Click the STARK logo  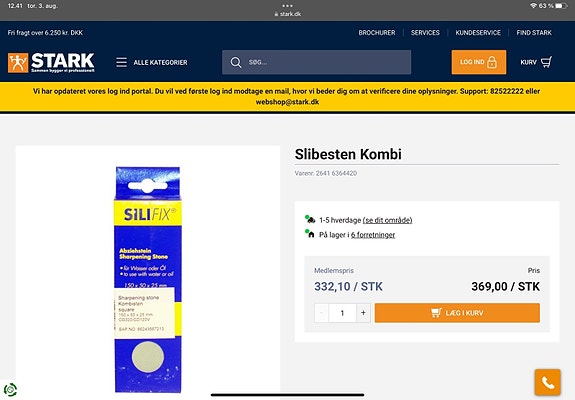click(51, 62)
